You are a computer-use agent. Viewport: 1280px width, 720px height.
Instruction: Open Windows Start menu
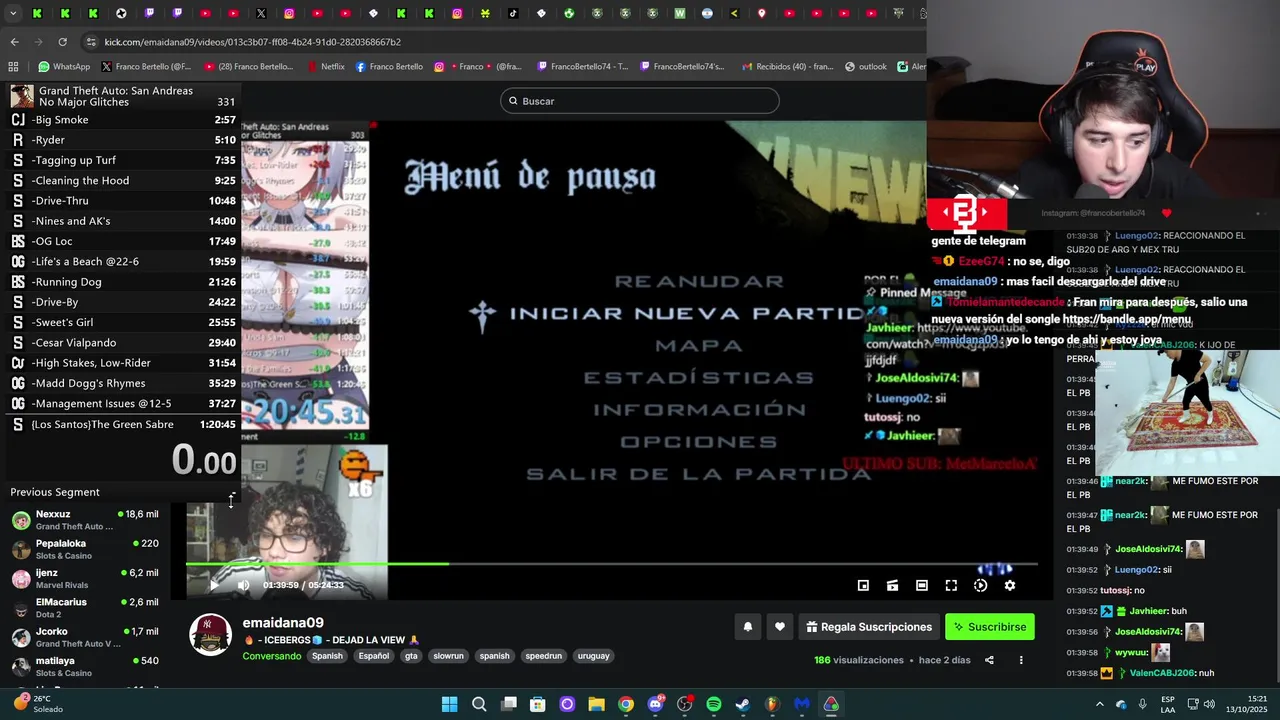click(x=450, y=704)
